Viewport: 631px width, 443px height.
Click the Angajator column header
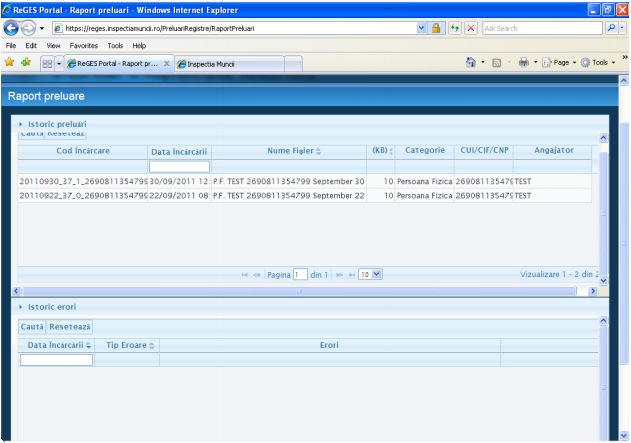click(554, 150)
